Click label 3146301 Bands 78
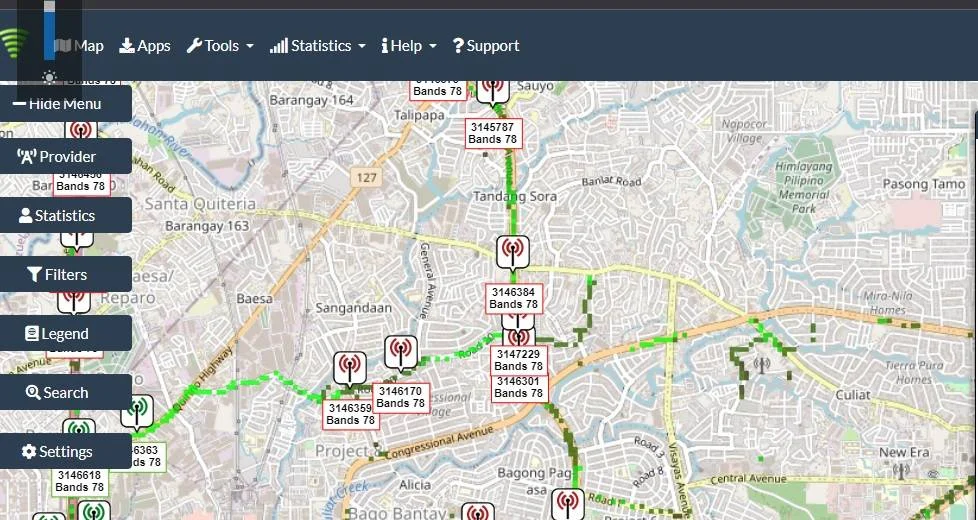This screenshot has height=520, width=978. point(519,387)
